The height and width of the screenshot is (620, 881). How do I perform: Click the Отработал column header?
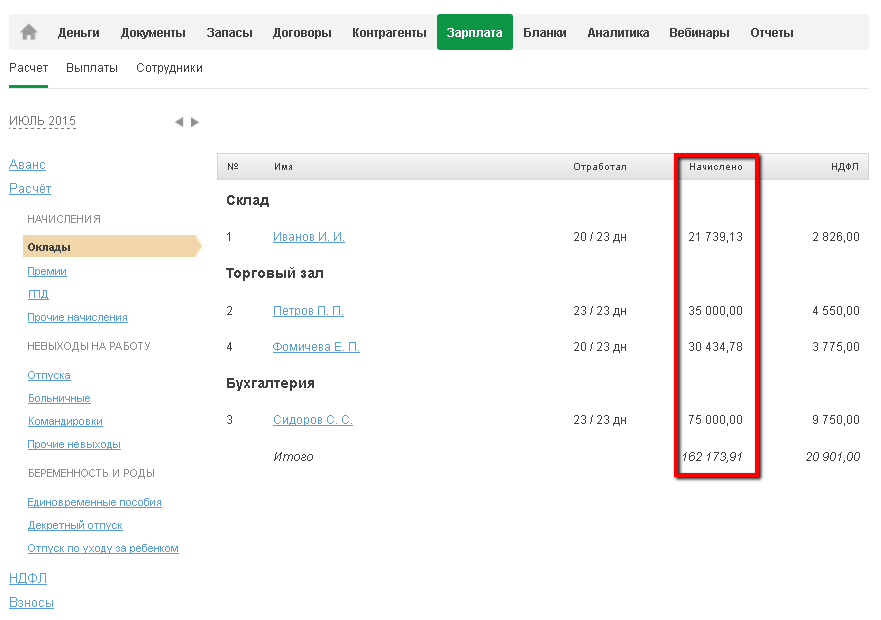600,167
